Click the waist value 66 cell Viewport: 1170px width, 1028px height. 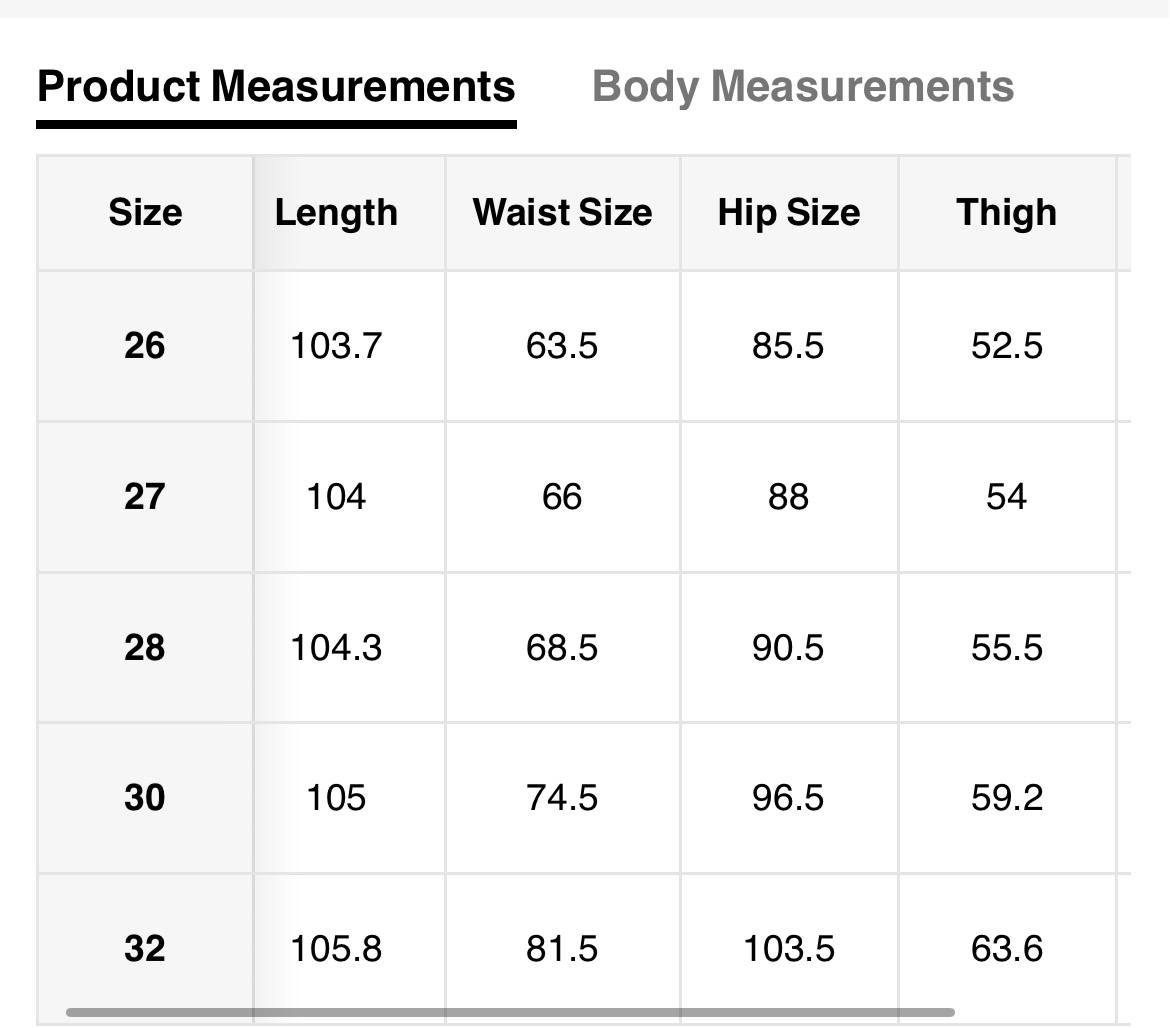click(x=562, y=497)
